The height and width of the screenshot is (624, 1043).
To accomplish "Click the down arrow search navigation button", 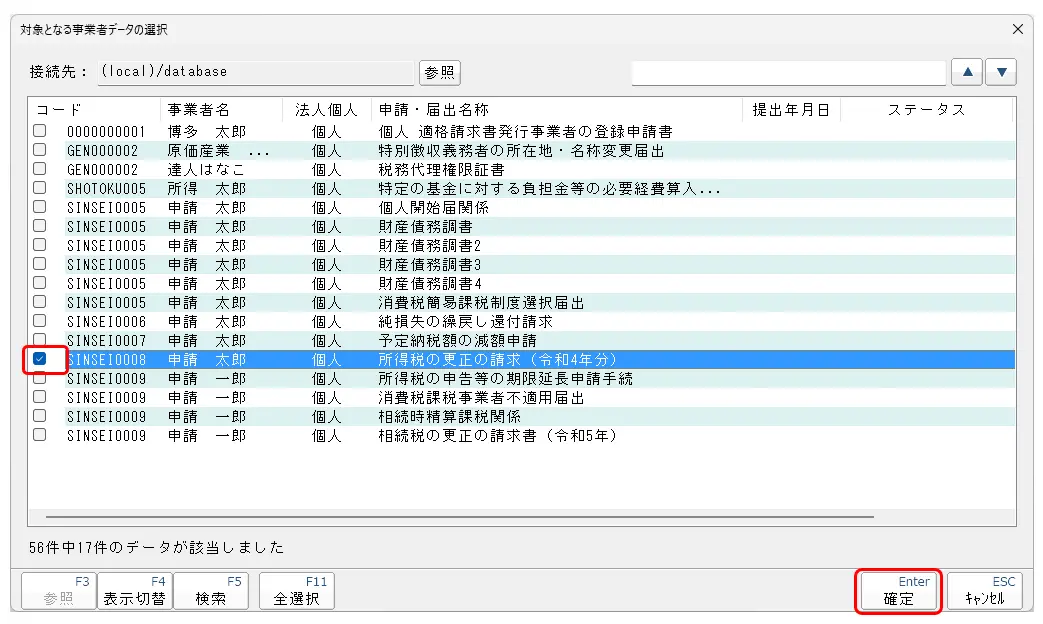I will [1001, 72].
